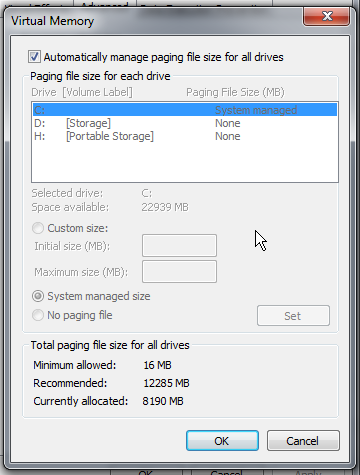Screen dimensions: 360x475
Task: Uncheck automatically manage paging file size
Action: pyautogui.click(x=34, y=57)
